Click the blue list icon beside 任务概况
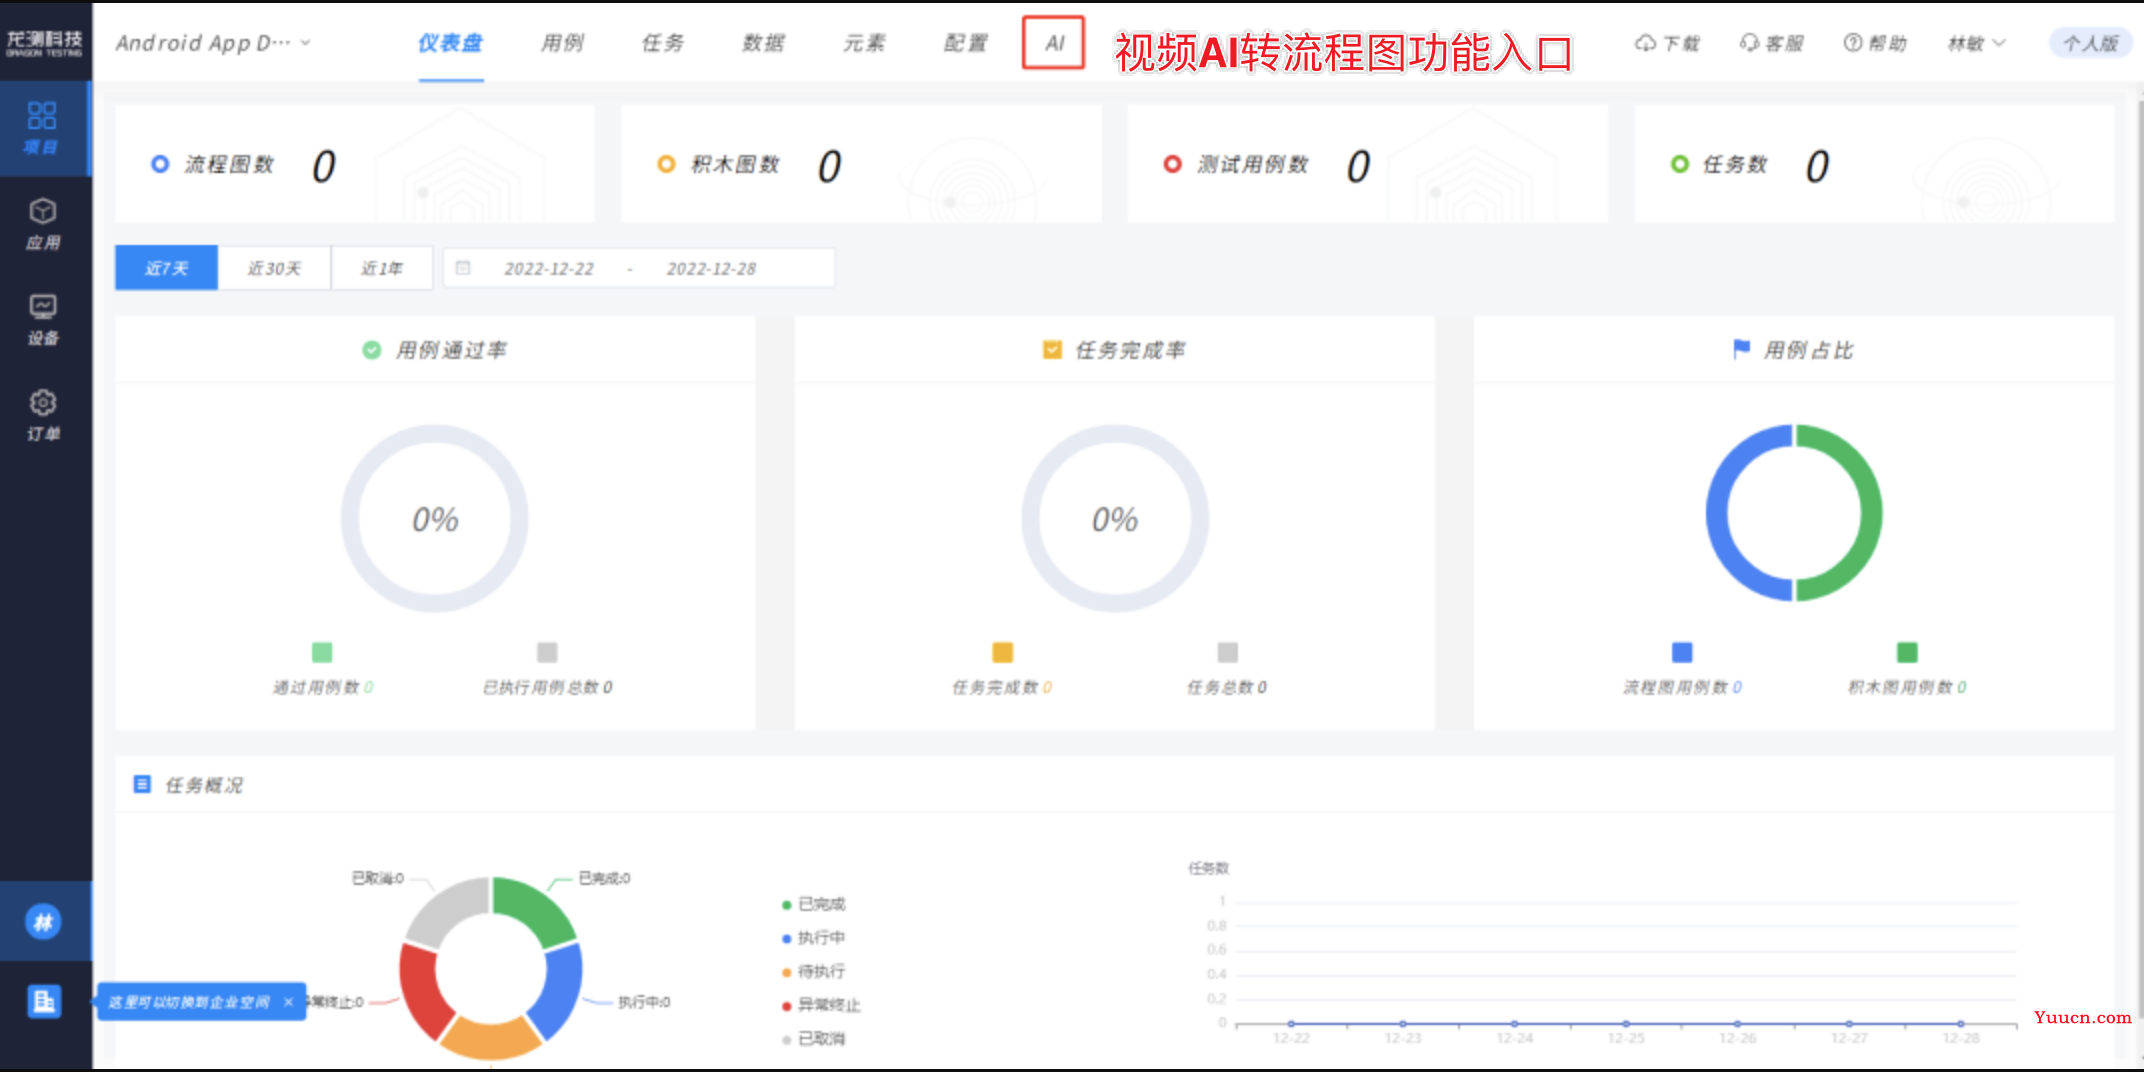 pyautogui.click(x=143, y=784)
